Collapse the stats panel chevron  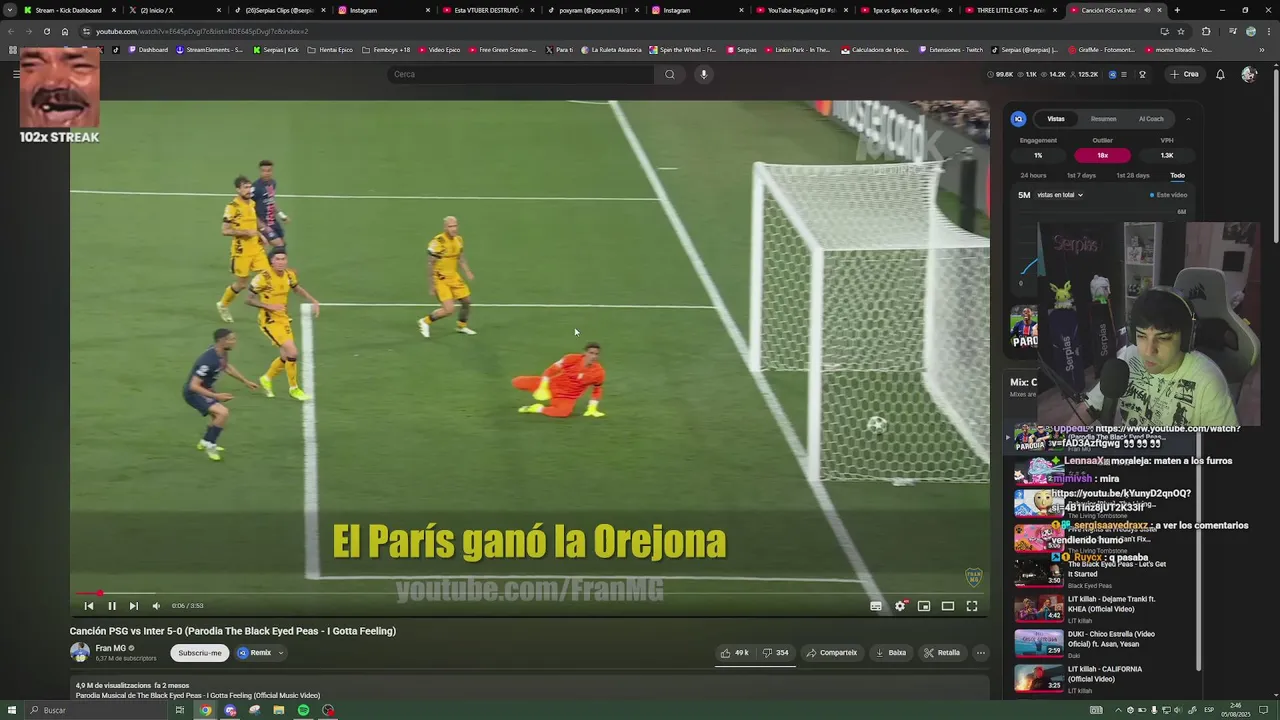pos(1188,119)
